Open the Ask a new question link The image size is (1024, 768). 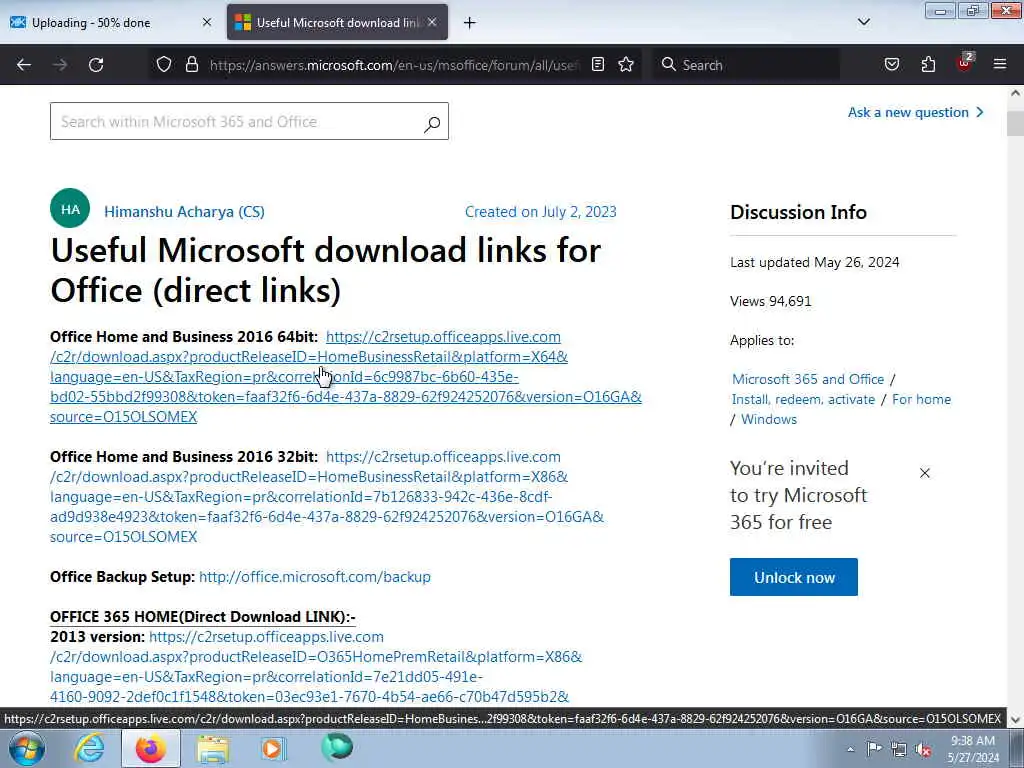916,112
